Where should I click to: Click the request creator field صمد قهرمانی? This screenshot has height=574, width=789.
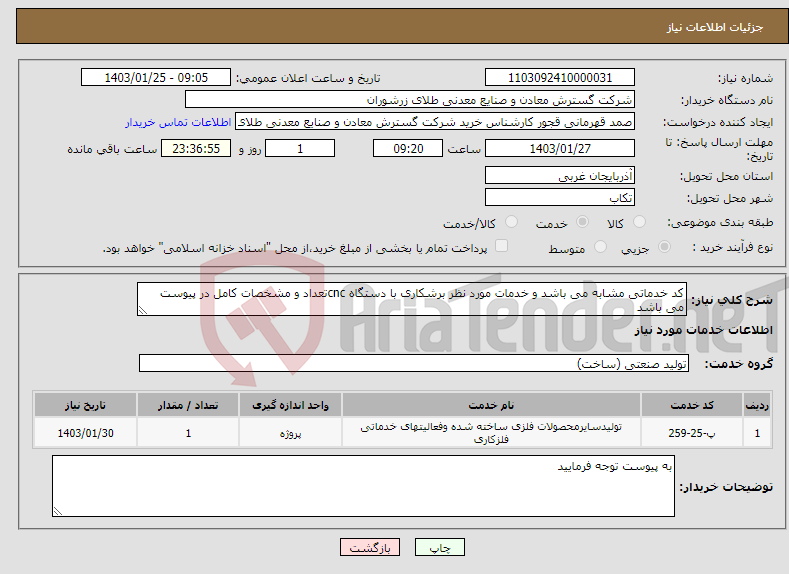(x=435, y=122)
